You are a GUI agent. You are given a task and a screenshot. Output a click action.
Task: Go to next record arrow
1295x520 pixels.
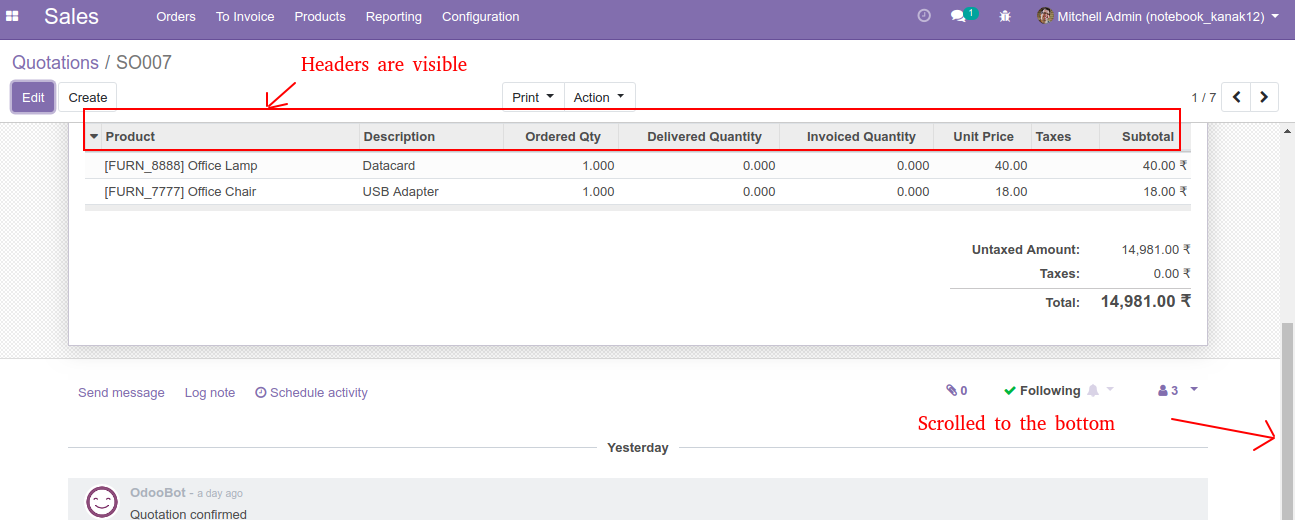(x=1265, y=97)
